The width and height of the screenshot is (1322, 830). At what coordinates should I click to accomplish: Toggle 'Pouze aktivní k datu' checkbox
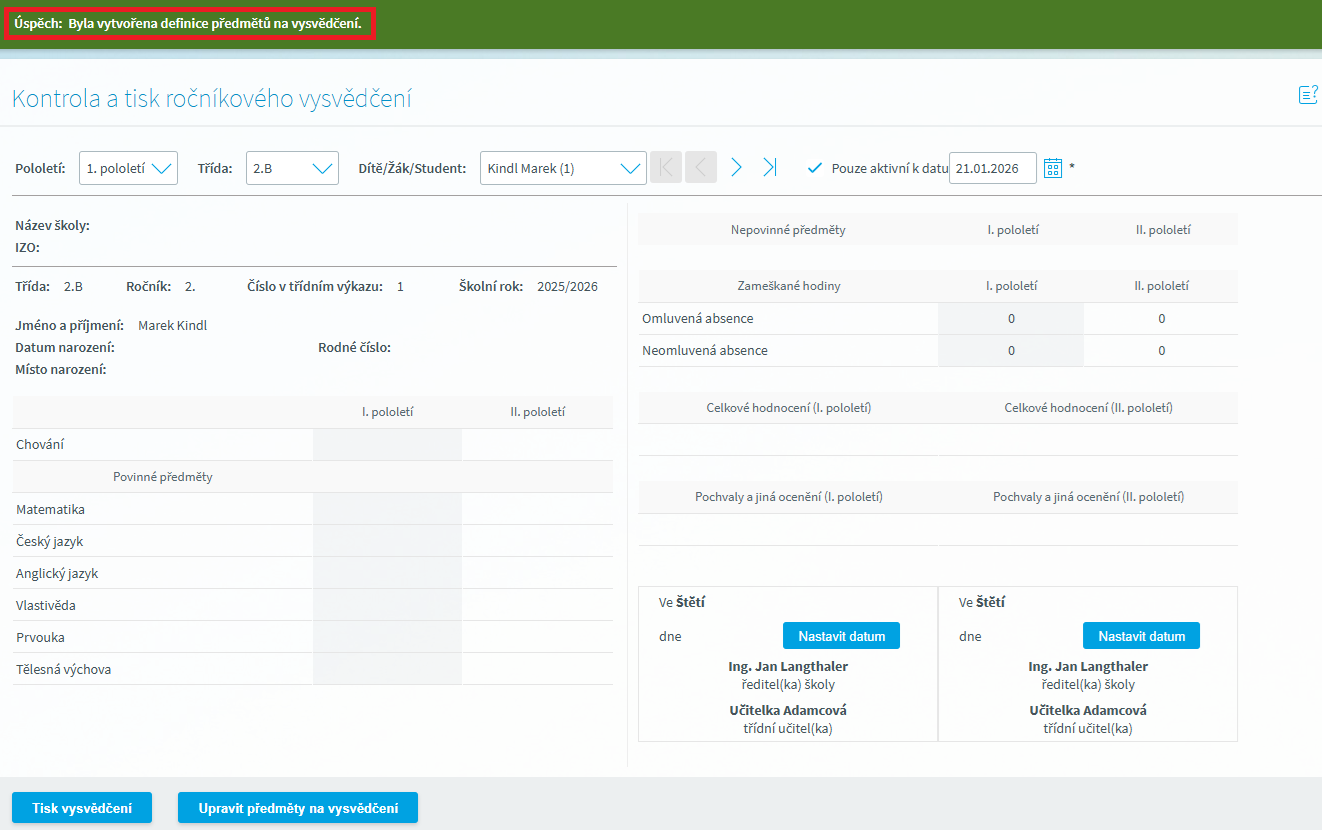(815, 168)
